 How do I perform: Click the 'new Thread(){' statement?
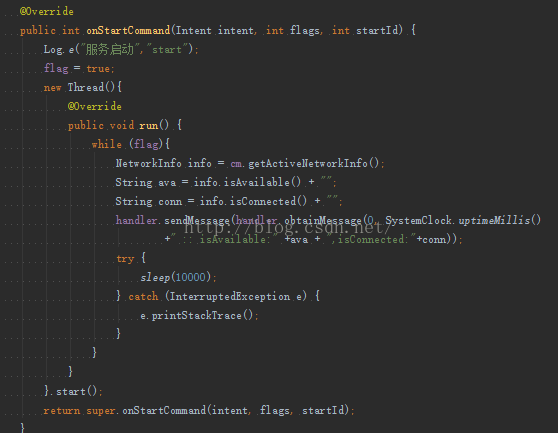point(83,88)
